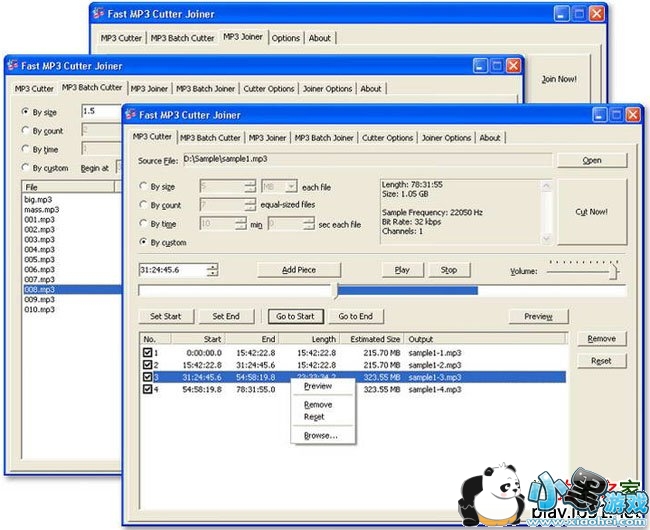Click the Join Now! button in rear window
The image size is (650, 530).
559,79
